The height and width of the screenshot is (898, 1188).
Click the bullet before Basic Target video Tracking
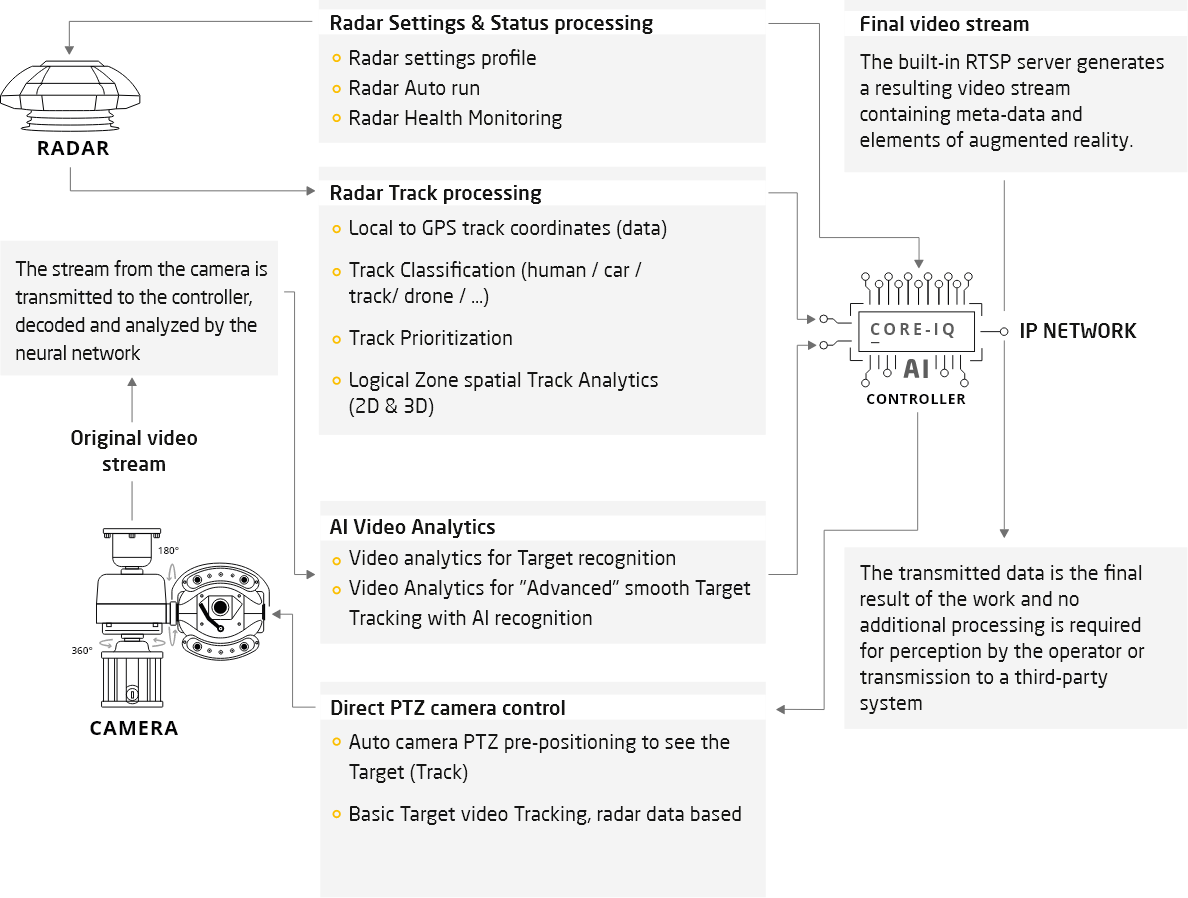pyautogui.click(x=337, y=815)
